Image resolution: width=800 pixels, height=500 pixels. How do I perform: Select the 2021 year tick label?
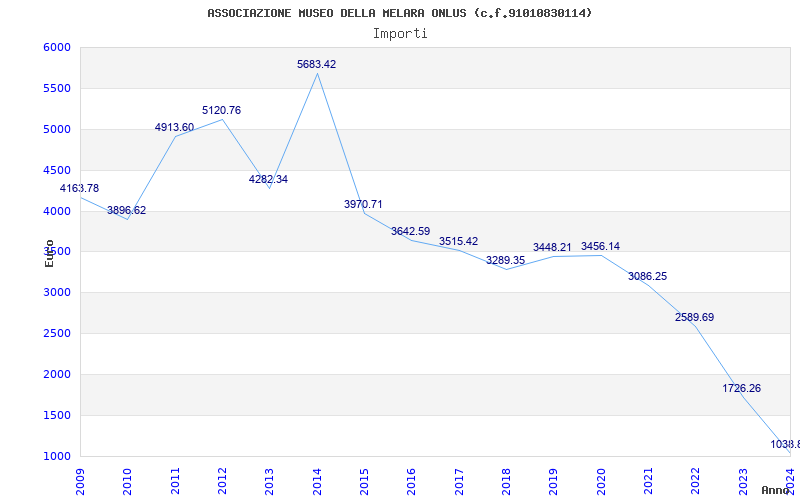(648, 482)
